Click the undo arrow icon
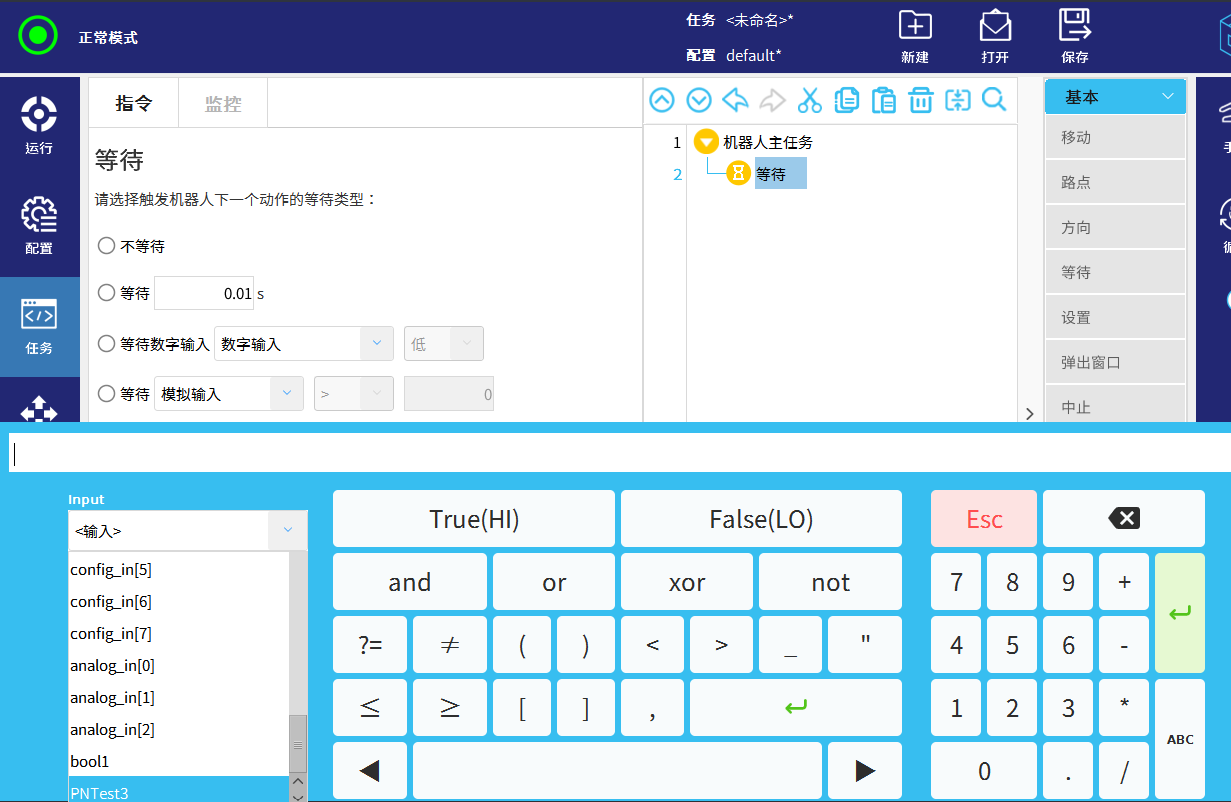The height and width of the screenshot is (802, 1231). [x=735, y=100]
